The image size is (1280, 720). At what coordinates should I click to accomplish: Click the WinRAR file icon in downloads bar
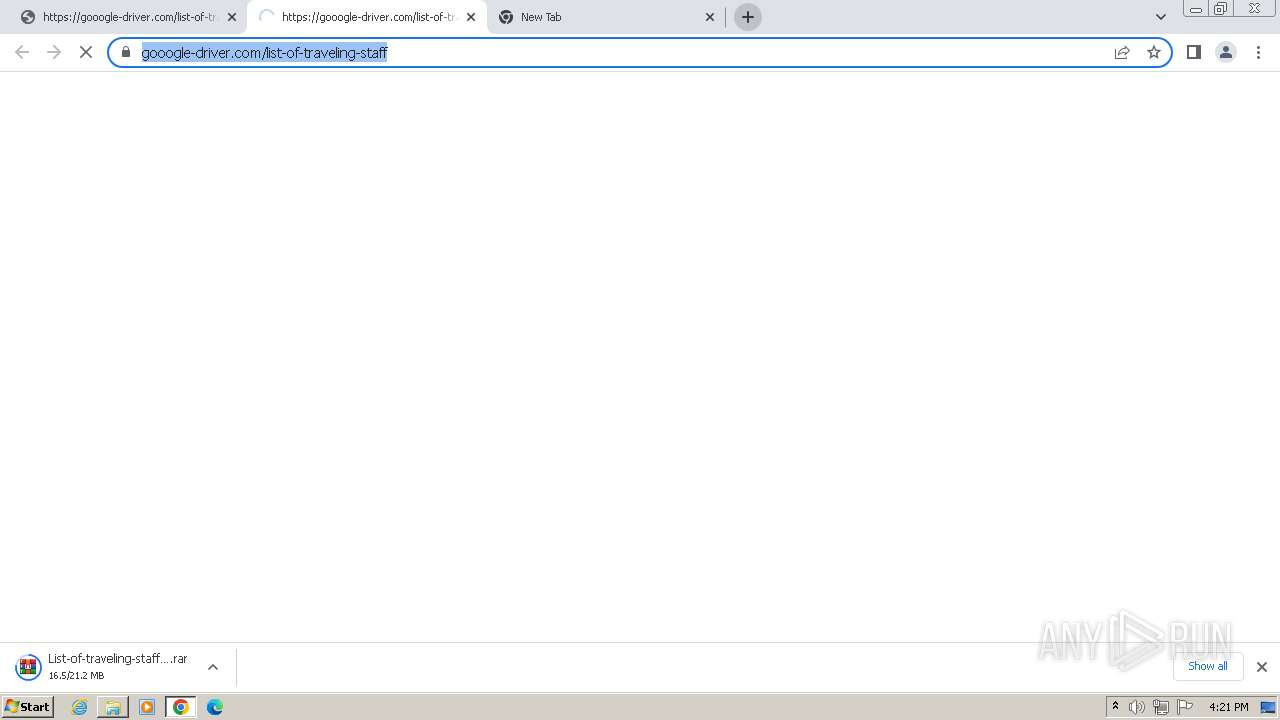pos(28,667)
